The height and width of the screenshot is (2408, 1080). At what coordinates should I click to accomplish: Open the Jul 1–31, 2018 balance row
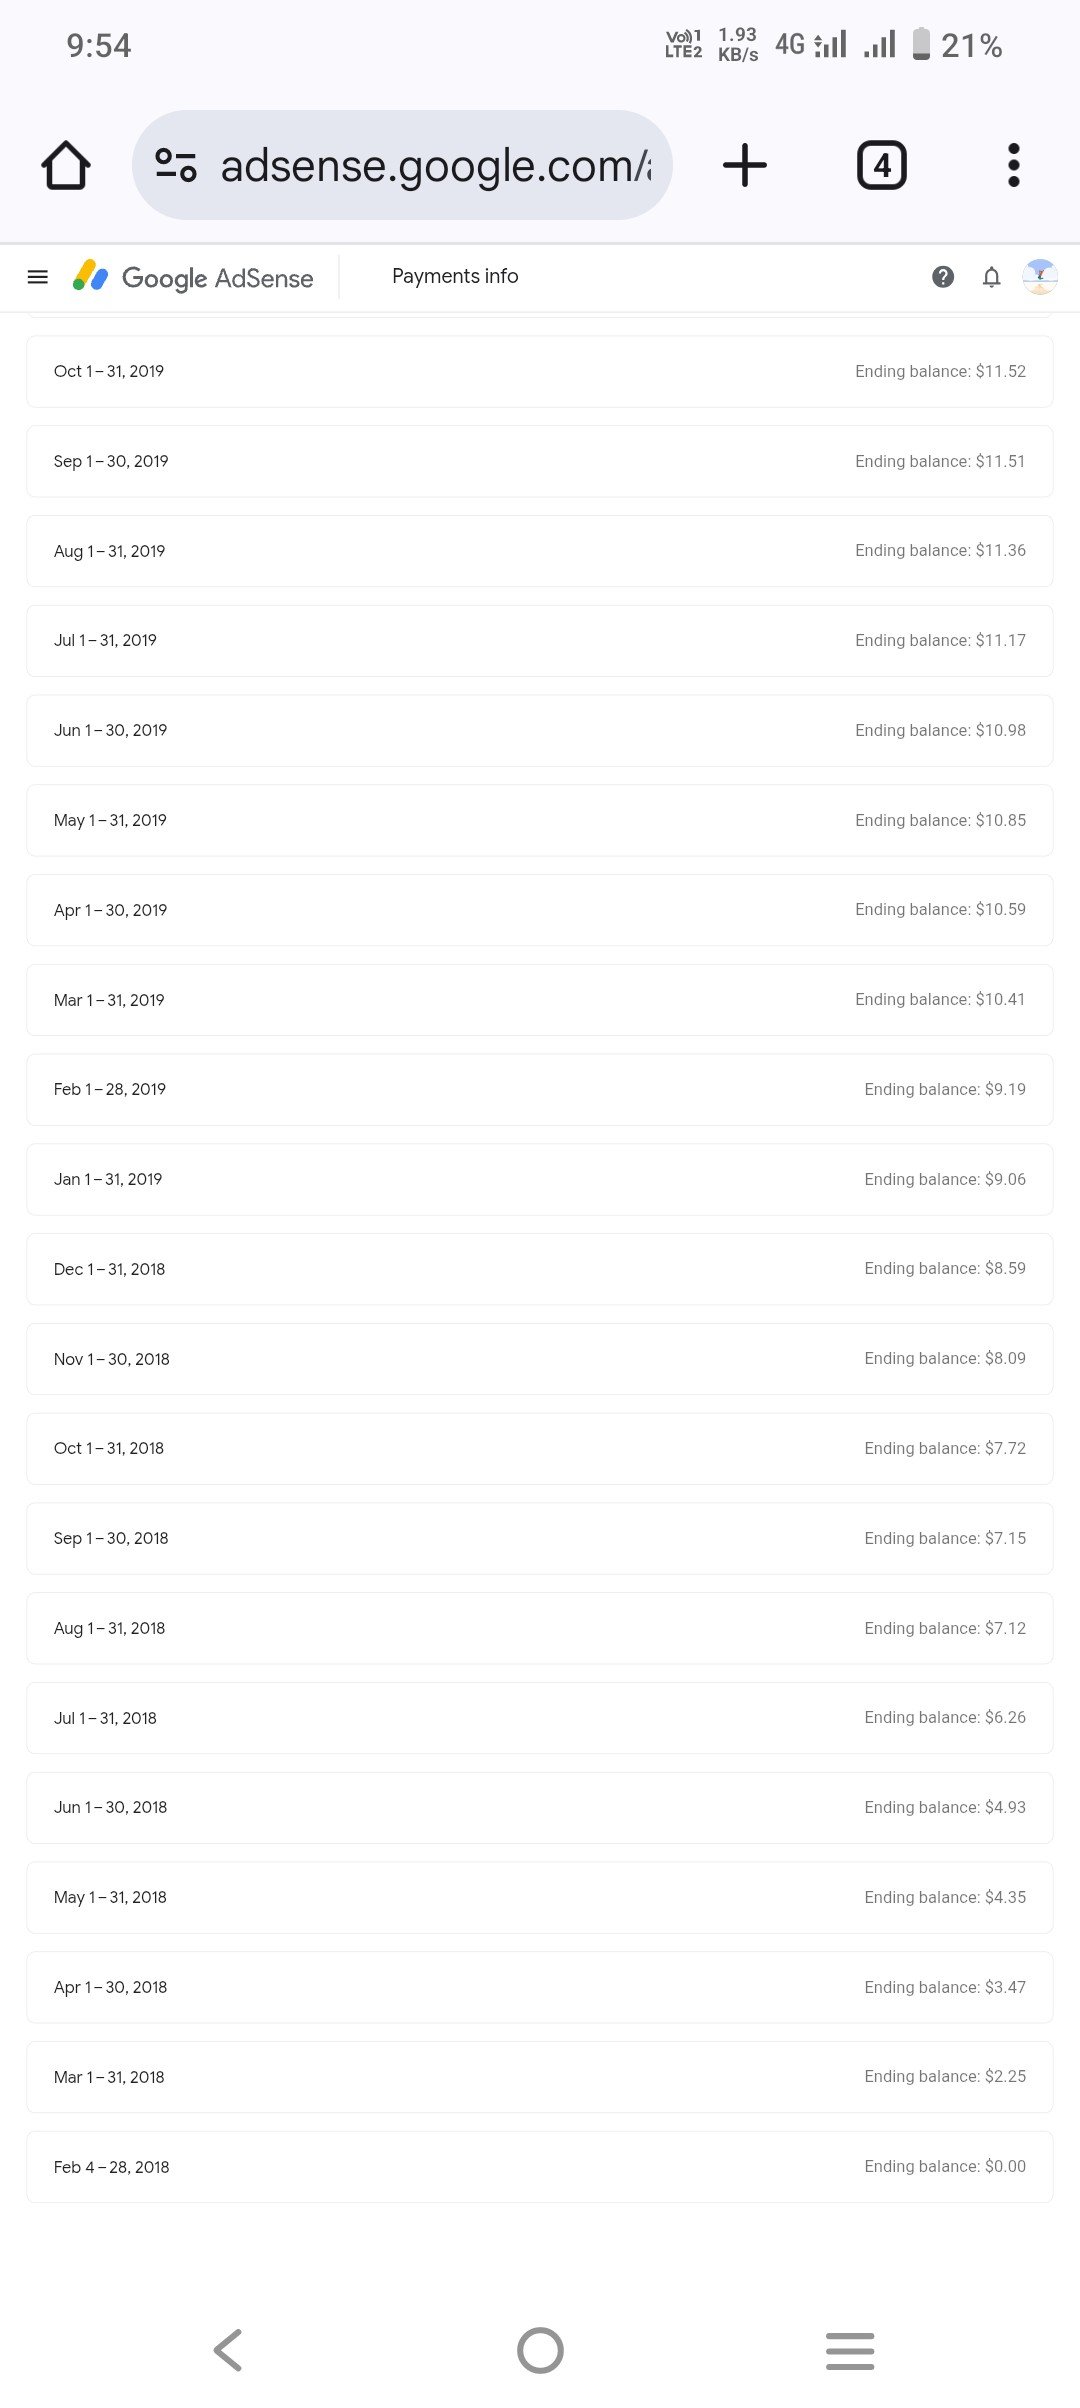[540, 1718]
